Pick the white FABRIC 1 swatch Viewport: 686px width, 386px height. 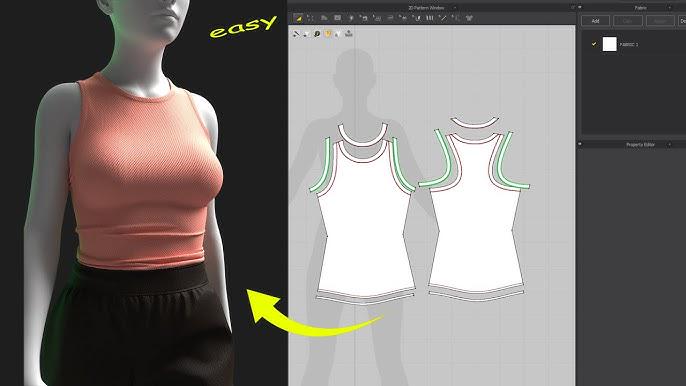pos(609,44)
